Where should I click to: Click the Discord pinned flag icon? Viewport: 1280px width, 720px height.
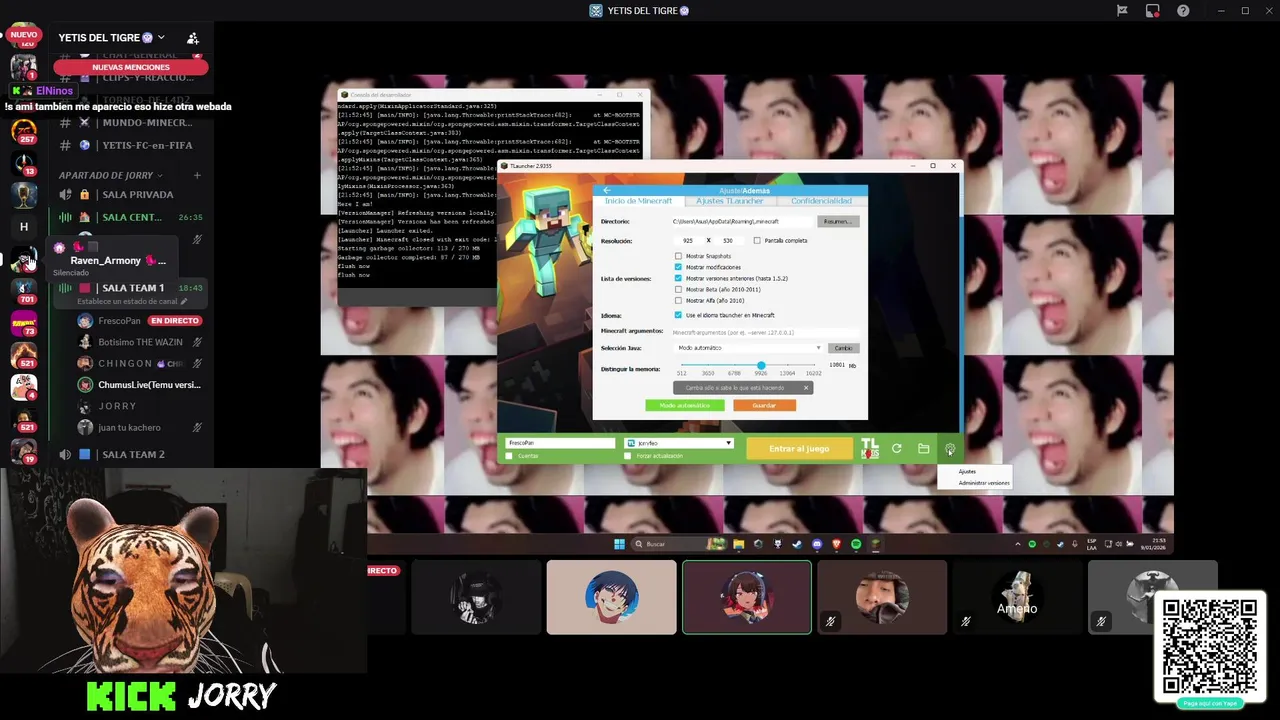(x=1122, y=11)
